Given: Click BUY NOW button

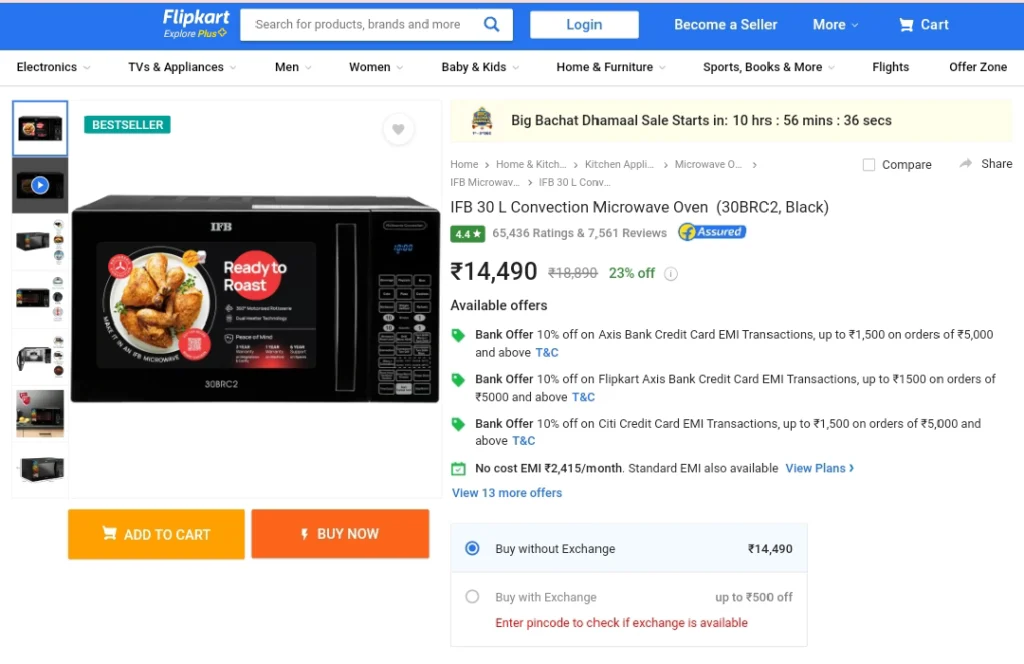Looking at the screenshot, I should click(340, 534).
